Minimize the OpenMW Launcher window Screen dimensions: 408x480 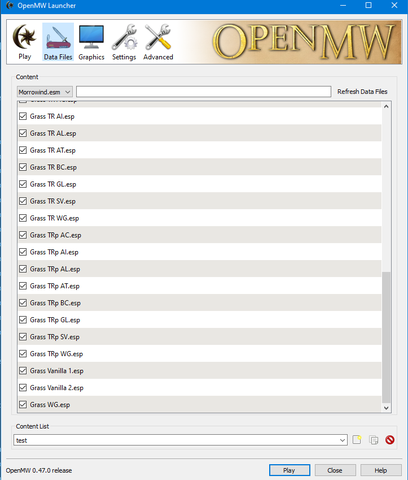[343, 5]
